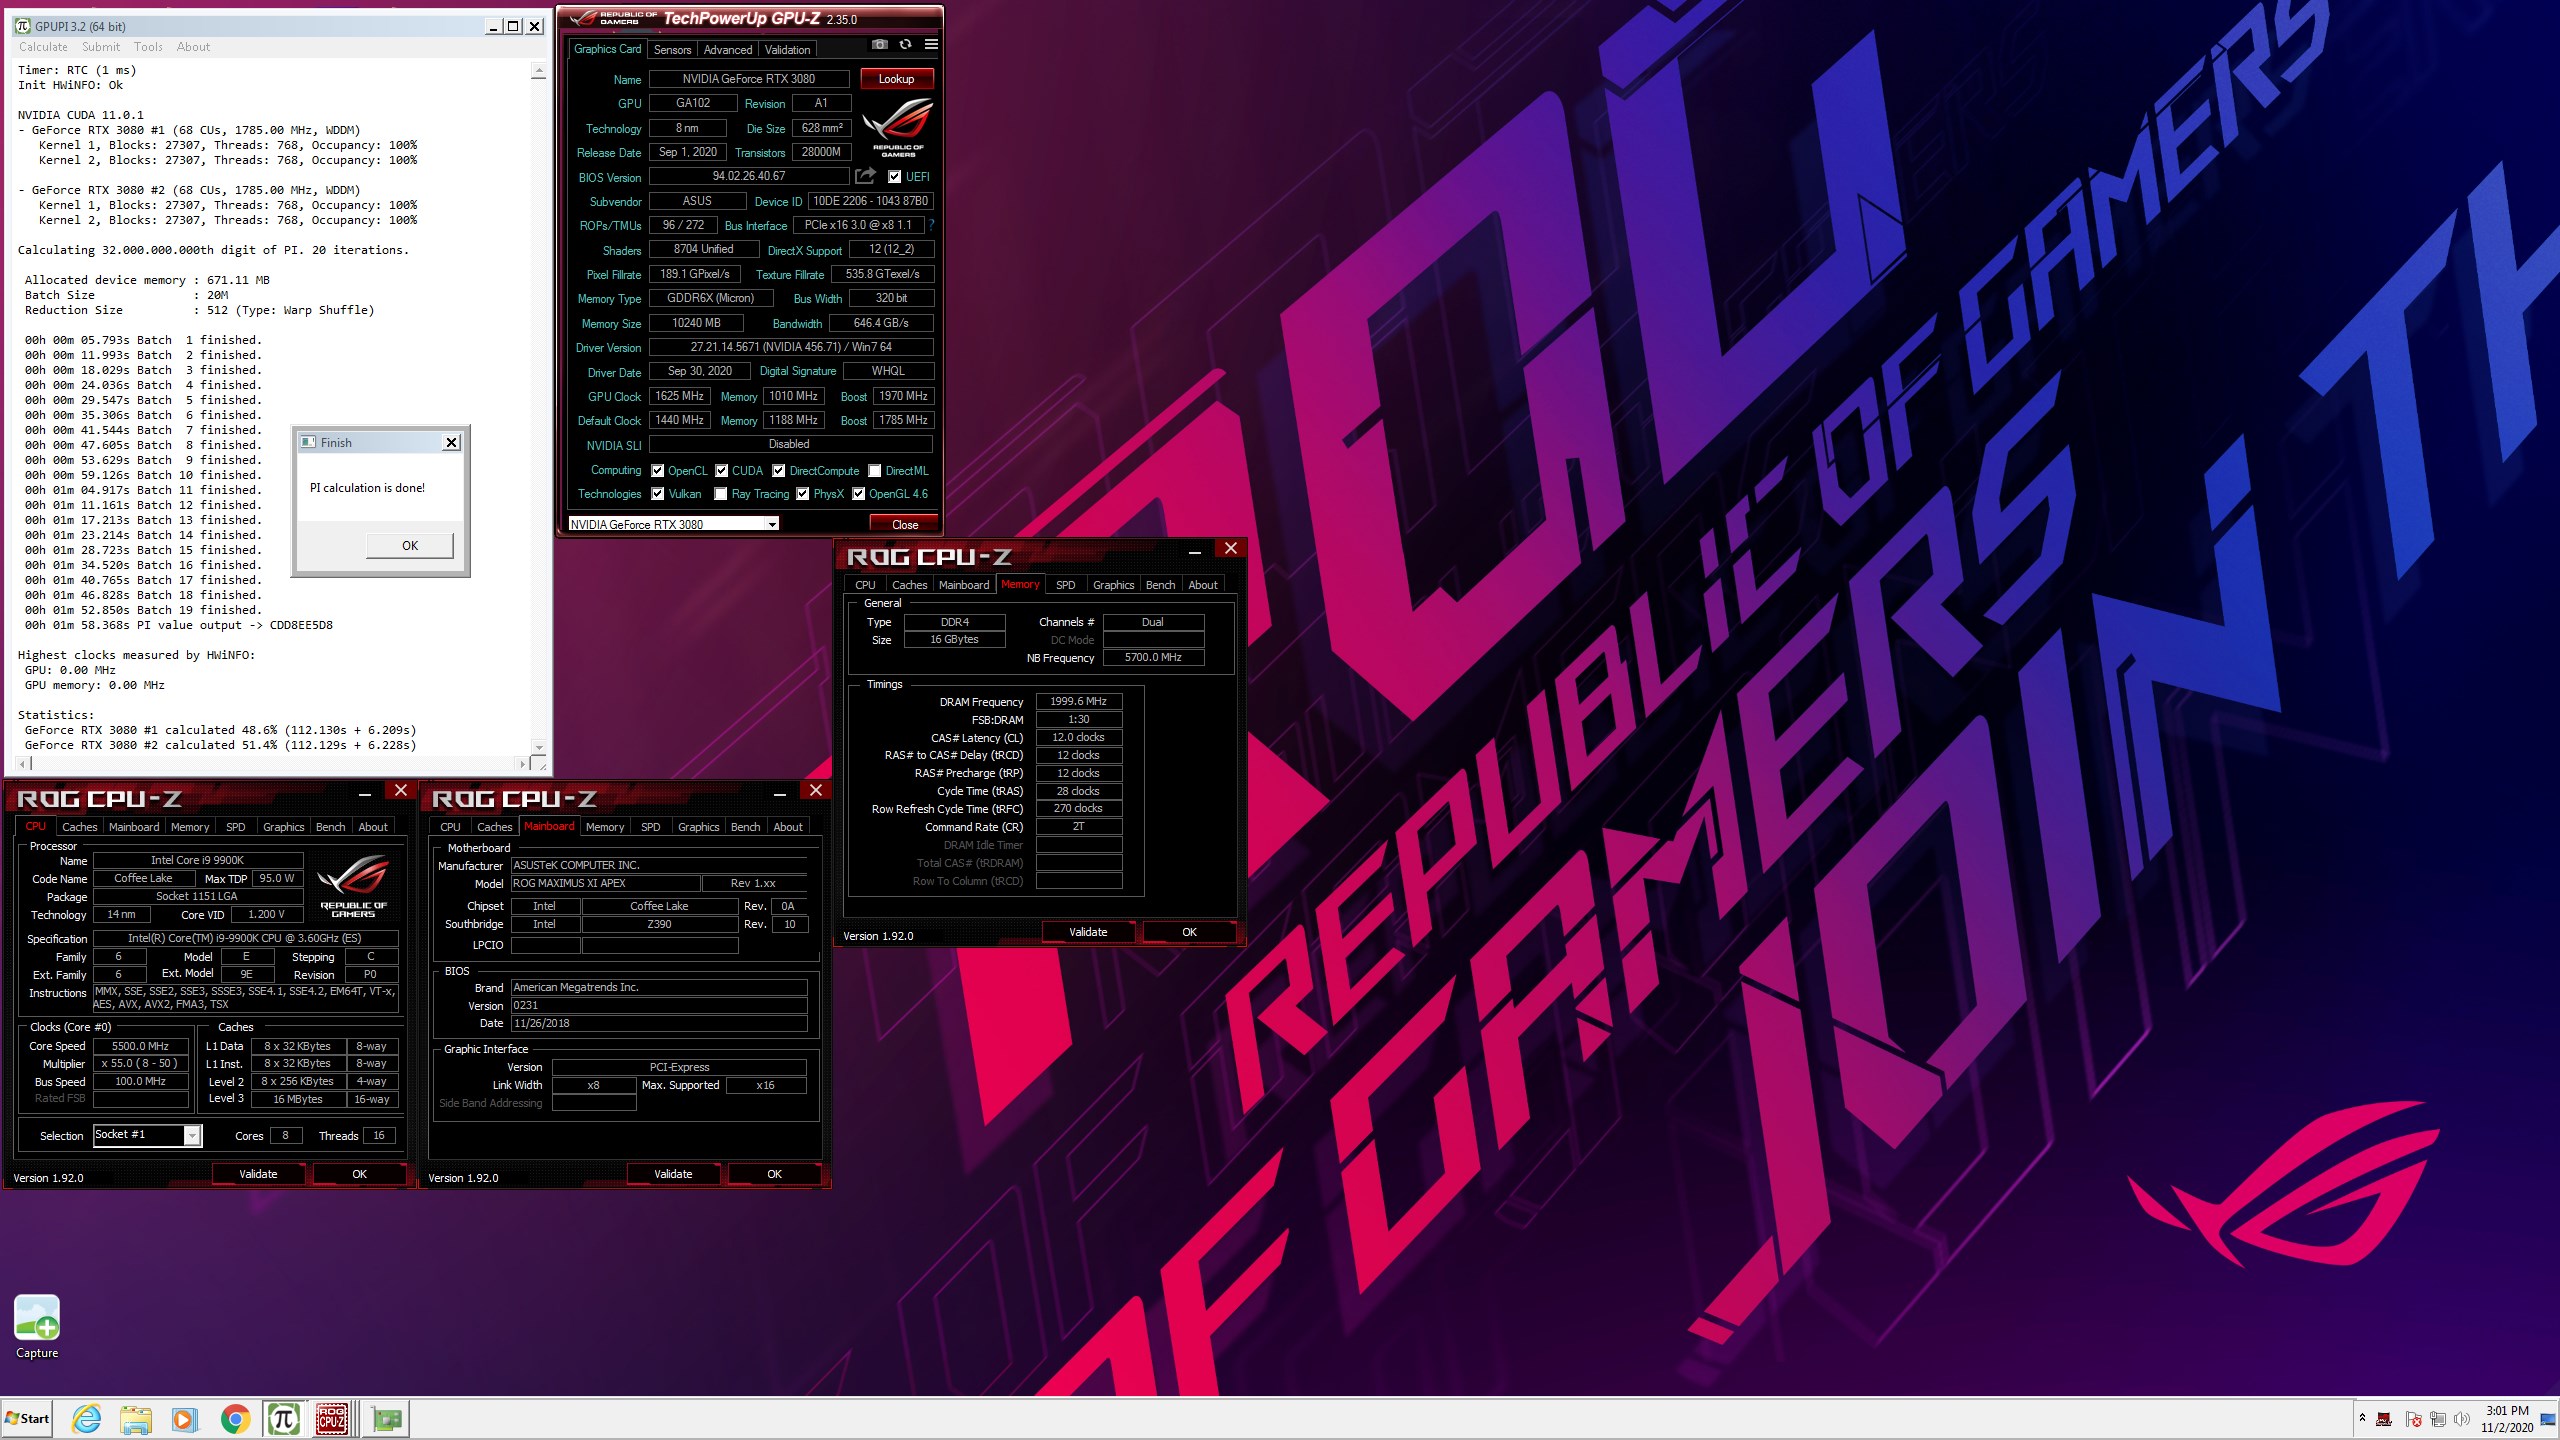This screenshot has height=1440, width=2560.
Task: Open the Calculate menu in GPUPI
Action: [43, 47]
